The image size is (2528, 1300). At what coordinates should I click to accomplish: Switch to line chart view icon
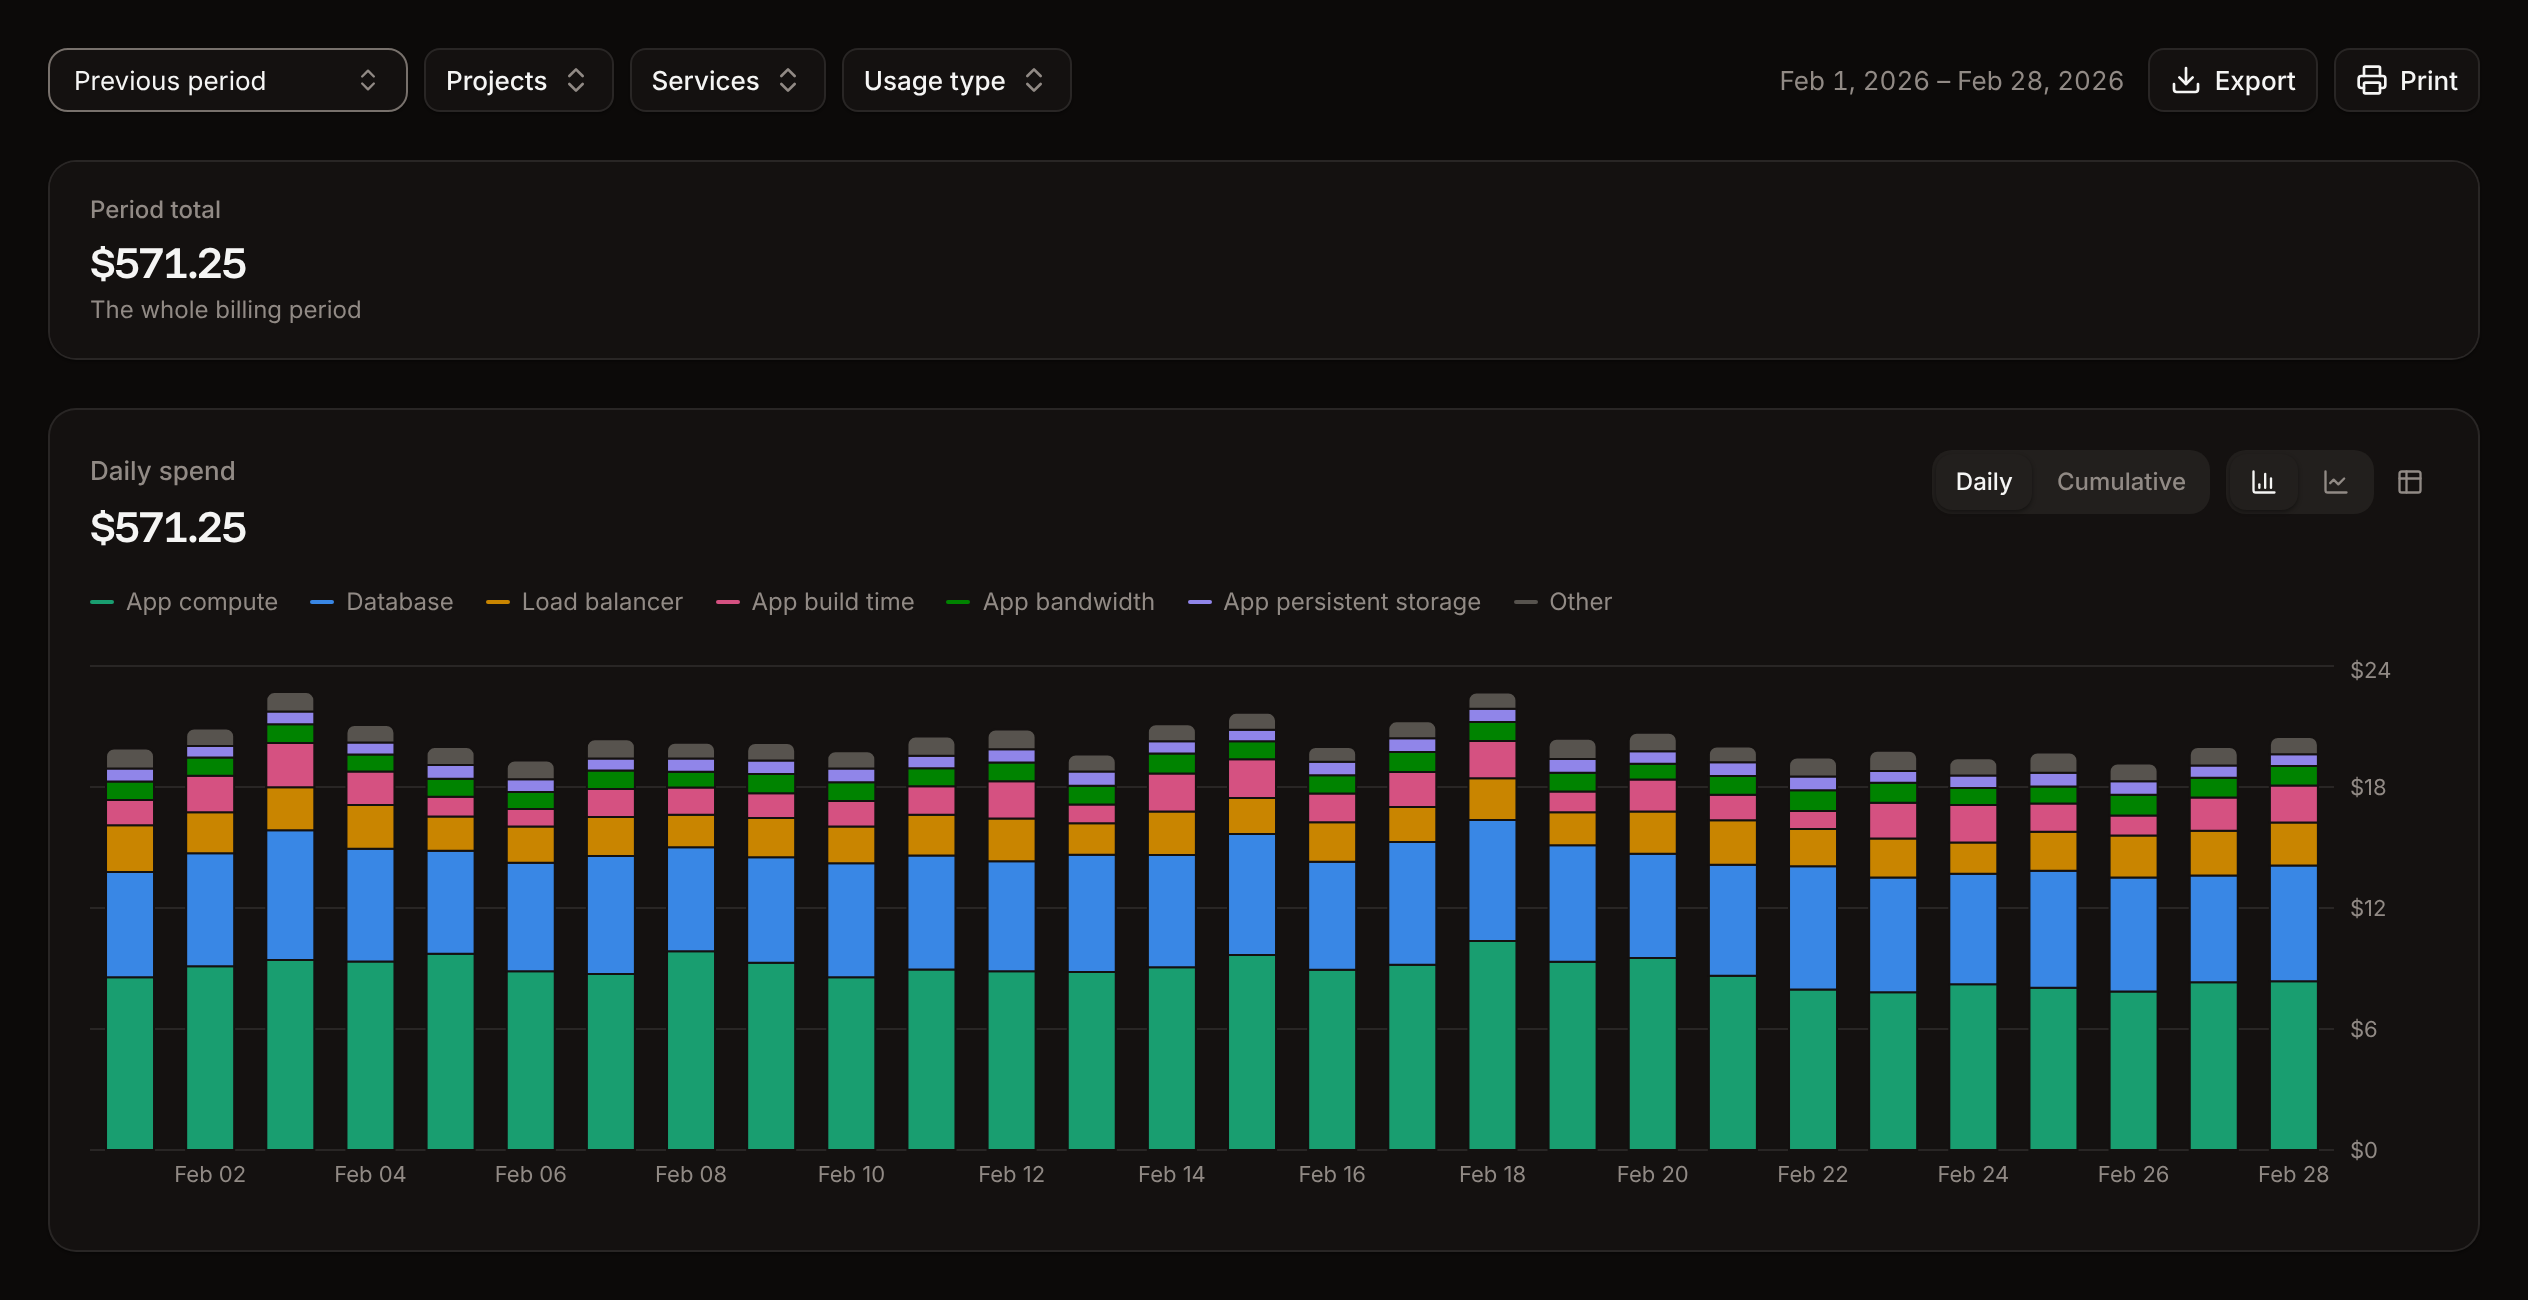tap(2335, 482)
